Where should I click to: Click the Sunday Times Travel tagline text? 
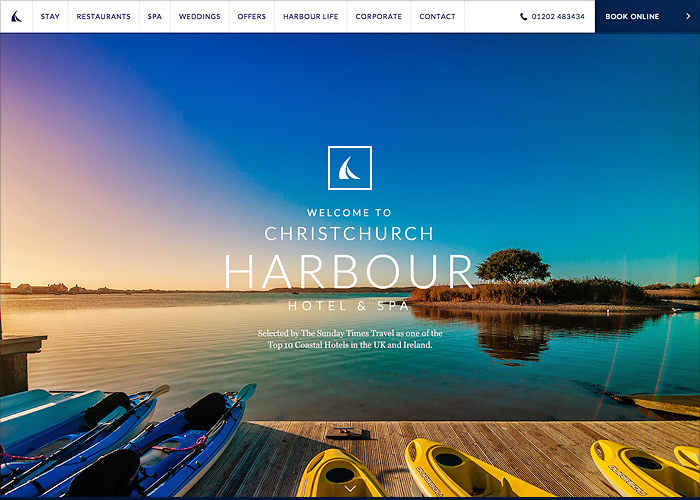click(x=350, y=339)
